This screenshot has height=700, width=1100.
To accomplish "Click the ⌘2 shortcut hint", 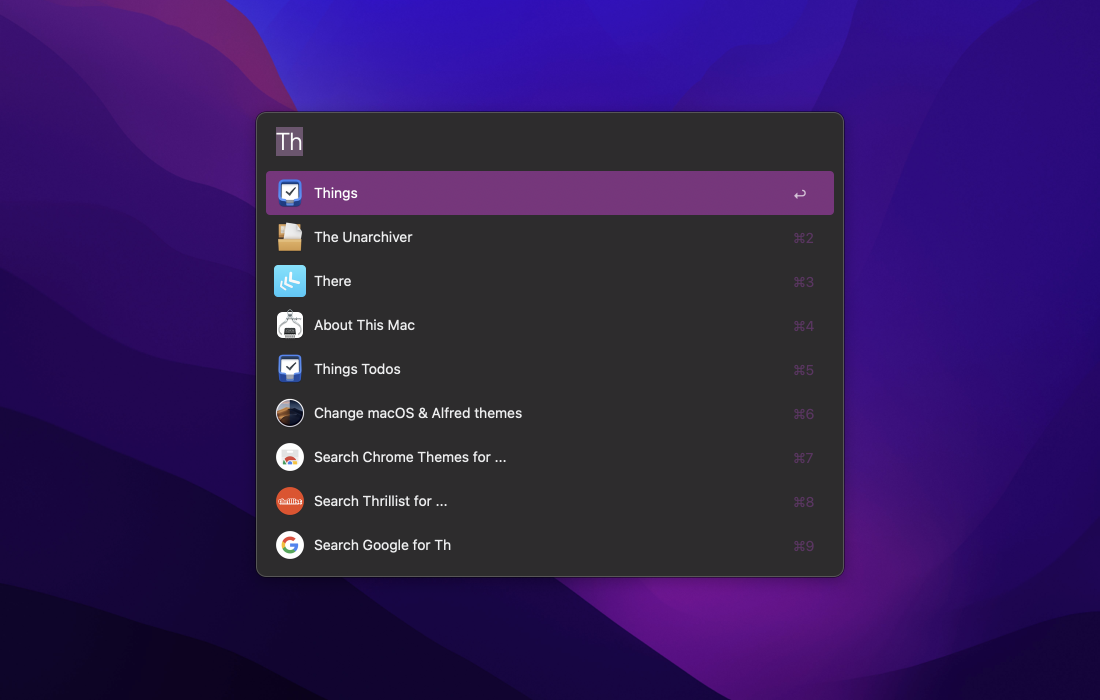I will (803, 238).
